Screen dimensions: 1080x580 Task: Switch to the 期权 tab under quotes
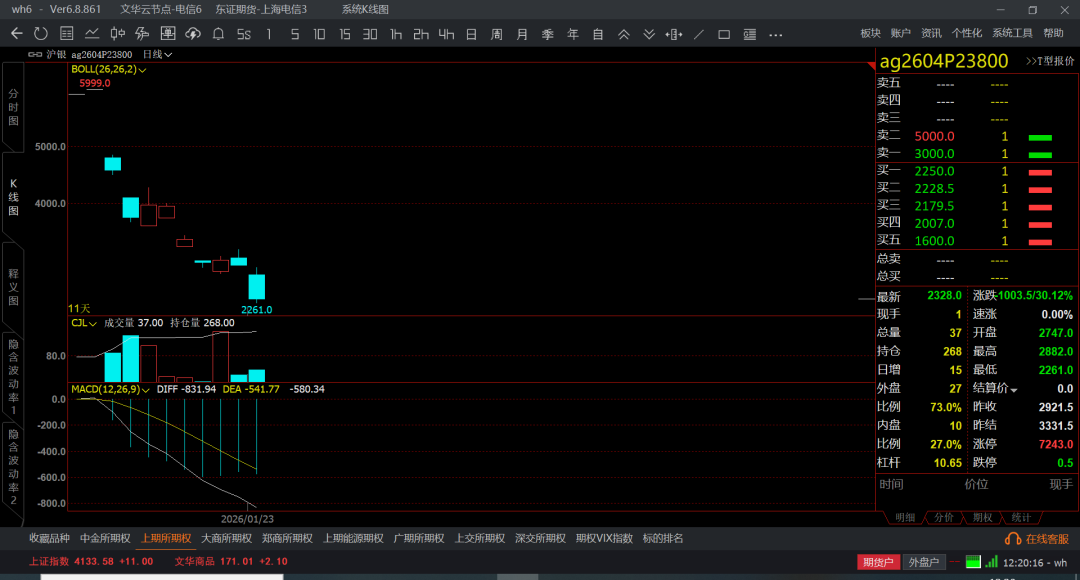click(982, 517)
